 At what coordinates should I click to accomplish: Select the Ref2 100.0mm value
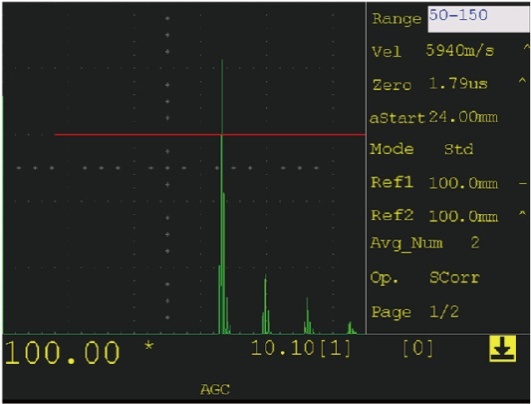coord(434,216)
